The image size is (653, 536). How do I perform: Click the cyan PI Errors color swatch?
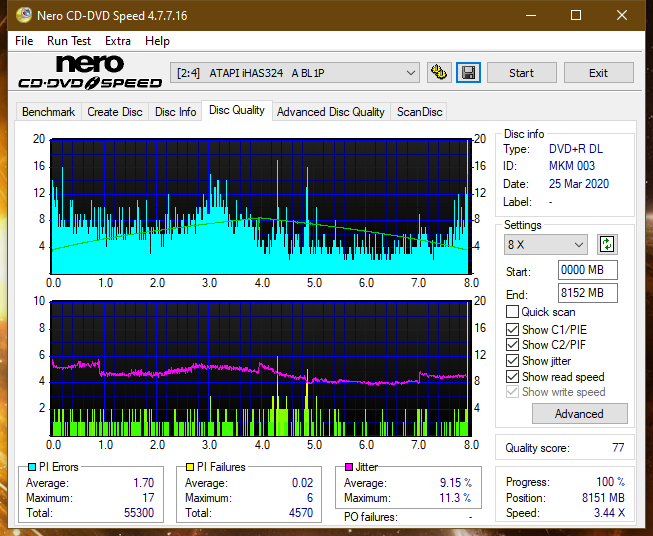coord(32,467)
